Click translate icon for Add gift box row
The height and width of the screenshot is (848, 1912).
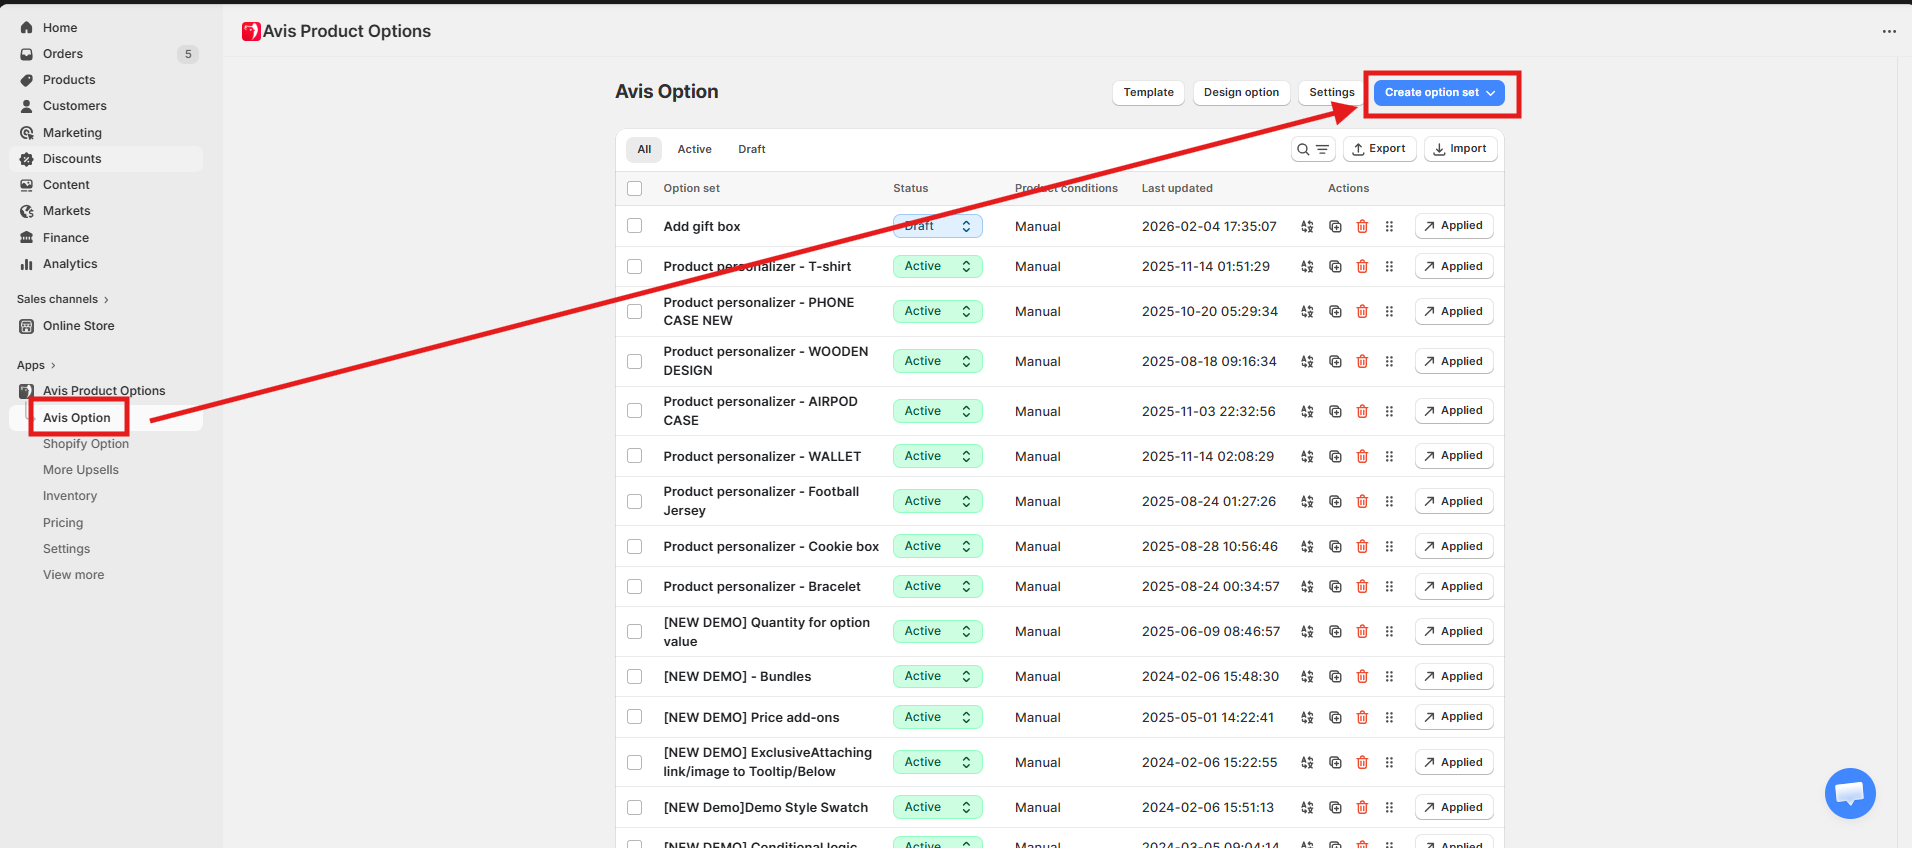pyautogui.click(x=1307, y=227)
